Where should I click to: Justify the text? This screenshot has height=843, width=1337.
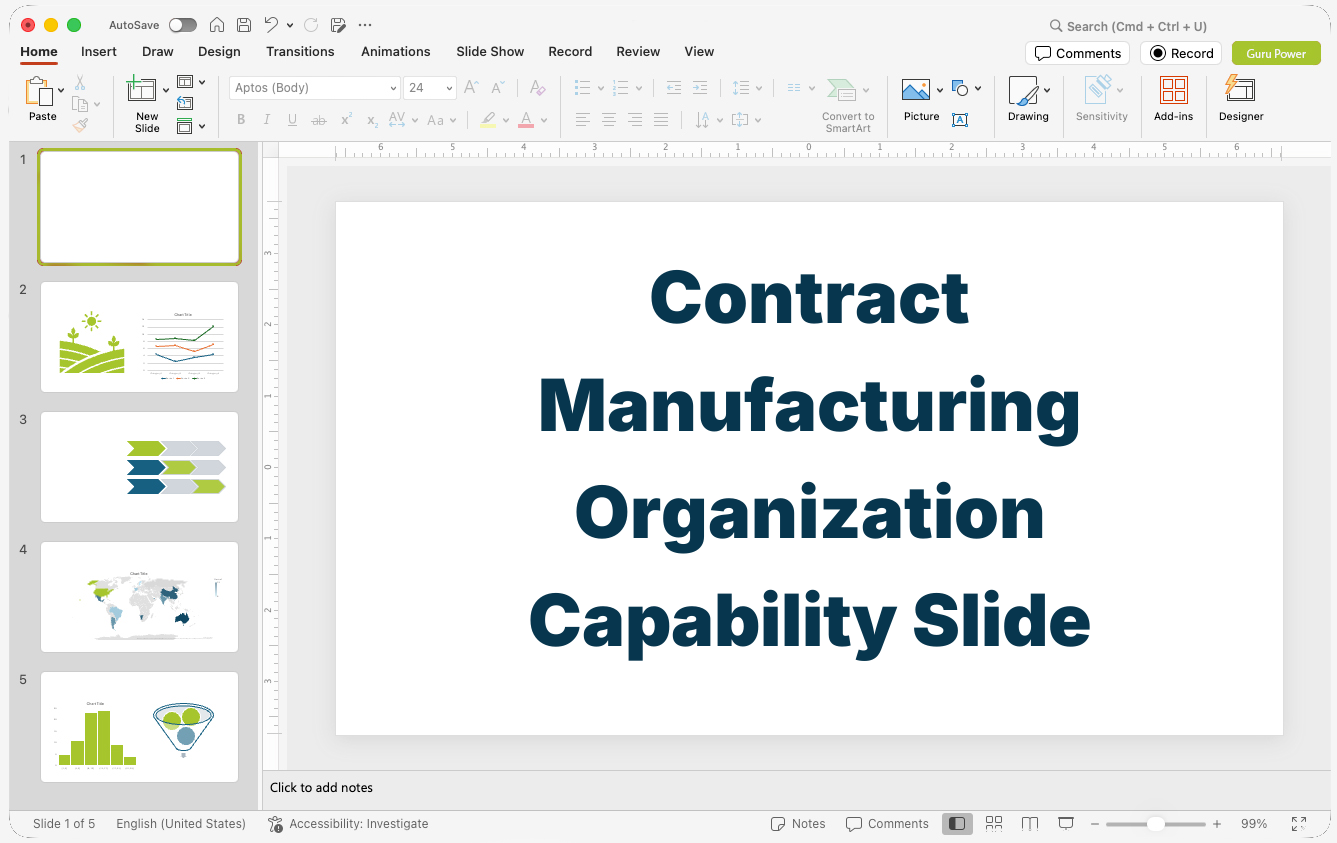click(661, 120)
